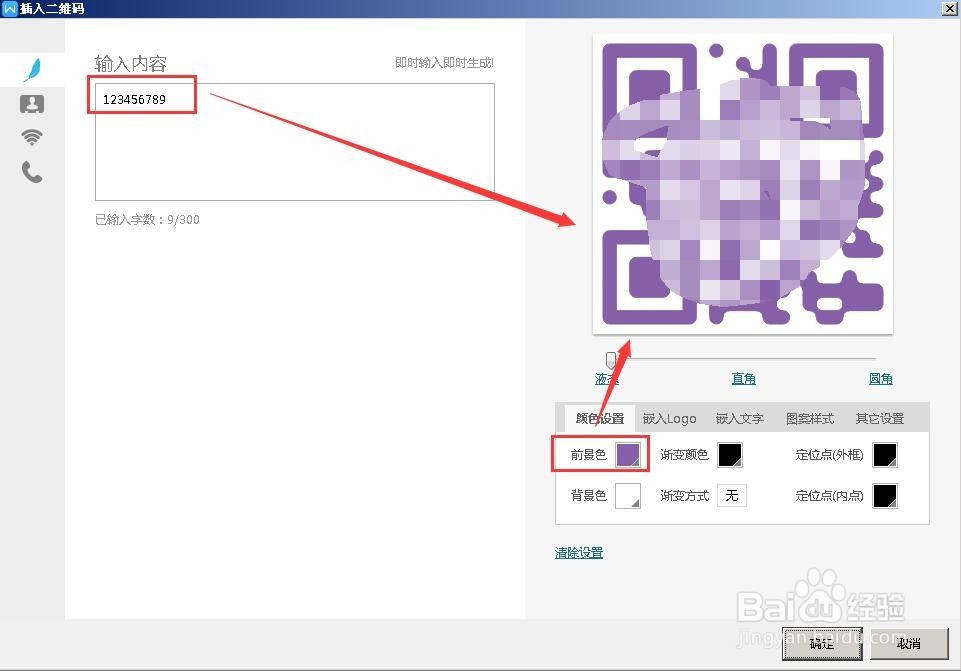Viewport: 961px width, 671px height.
Task: Open the 图案样式 tab
Action: pos(809,418)
